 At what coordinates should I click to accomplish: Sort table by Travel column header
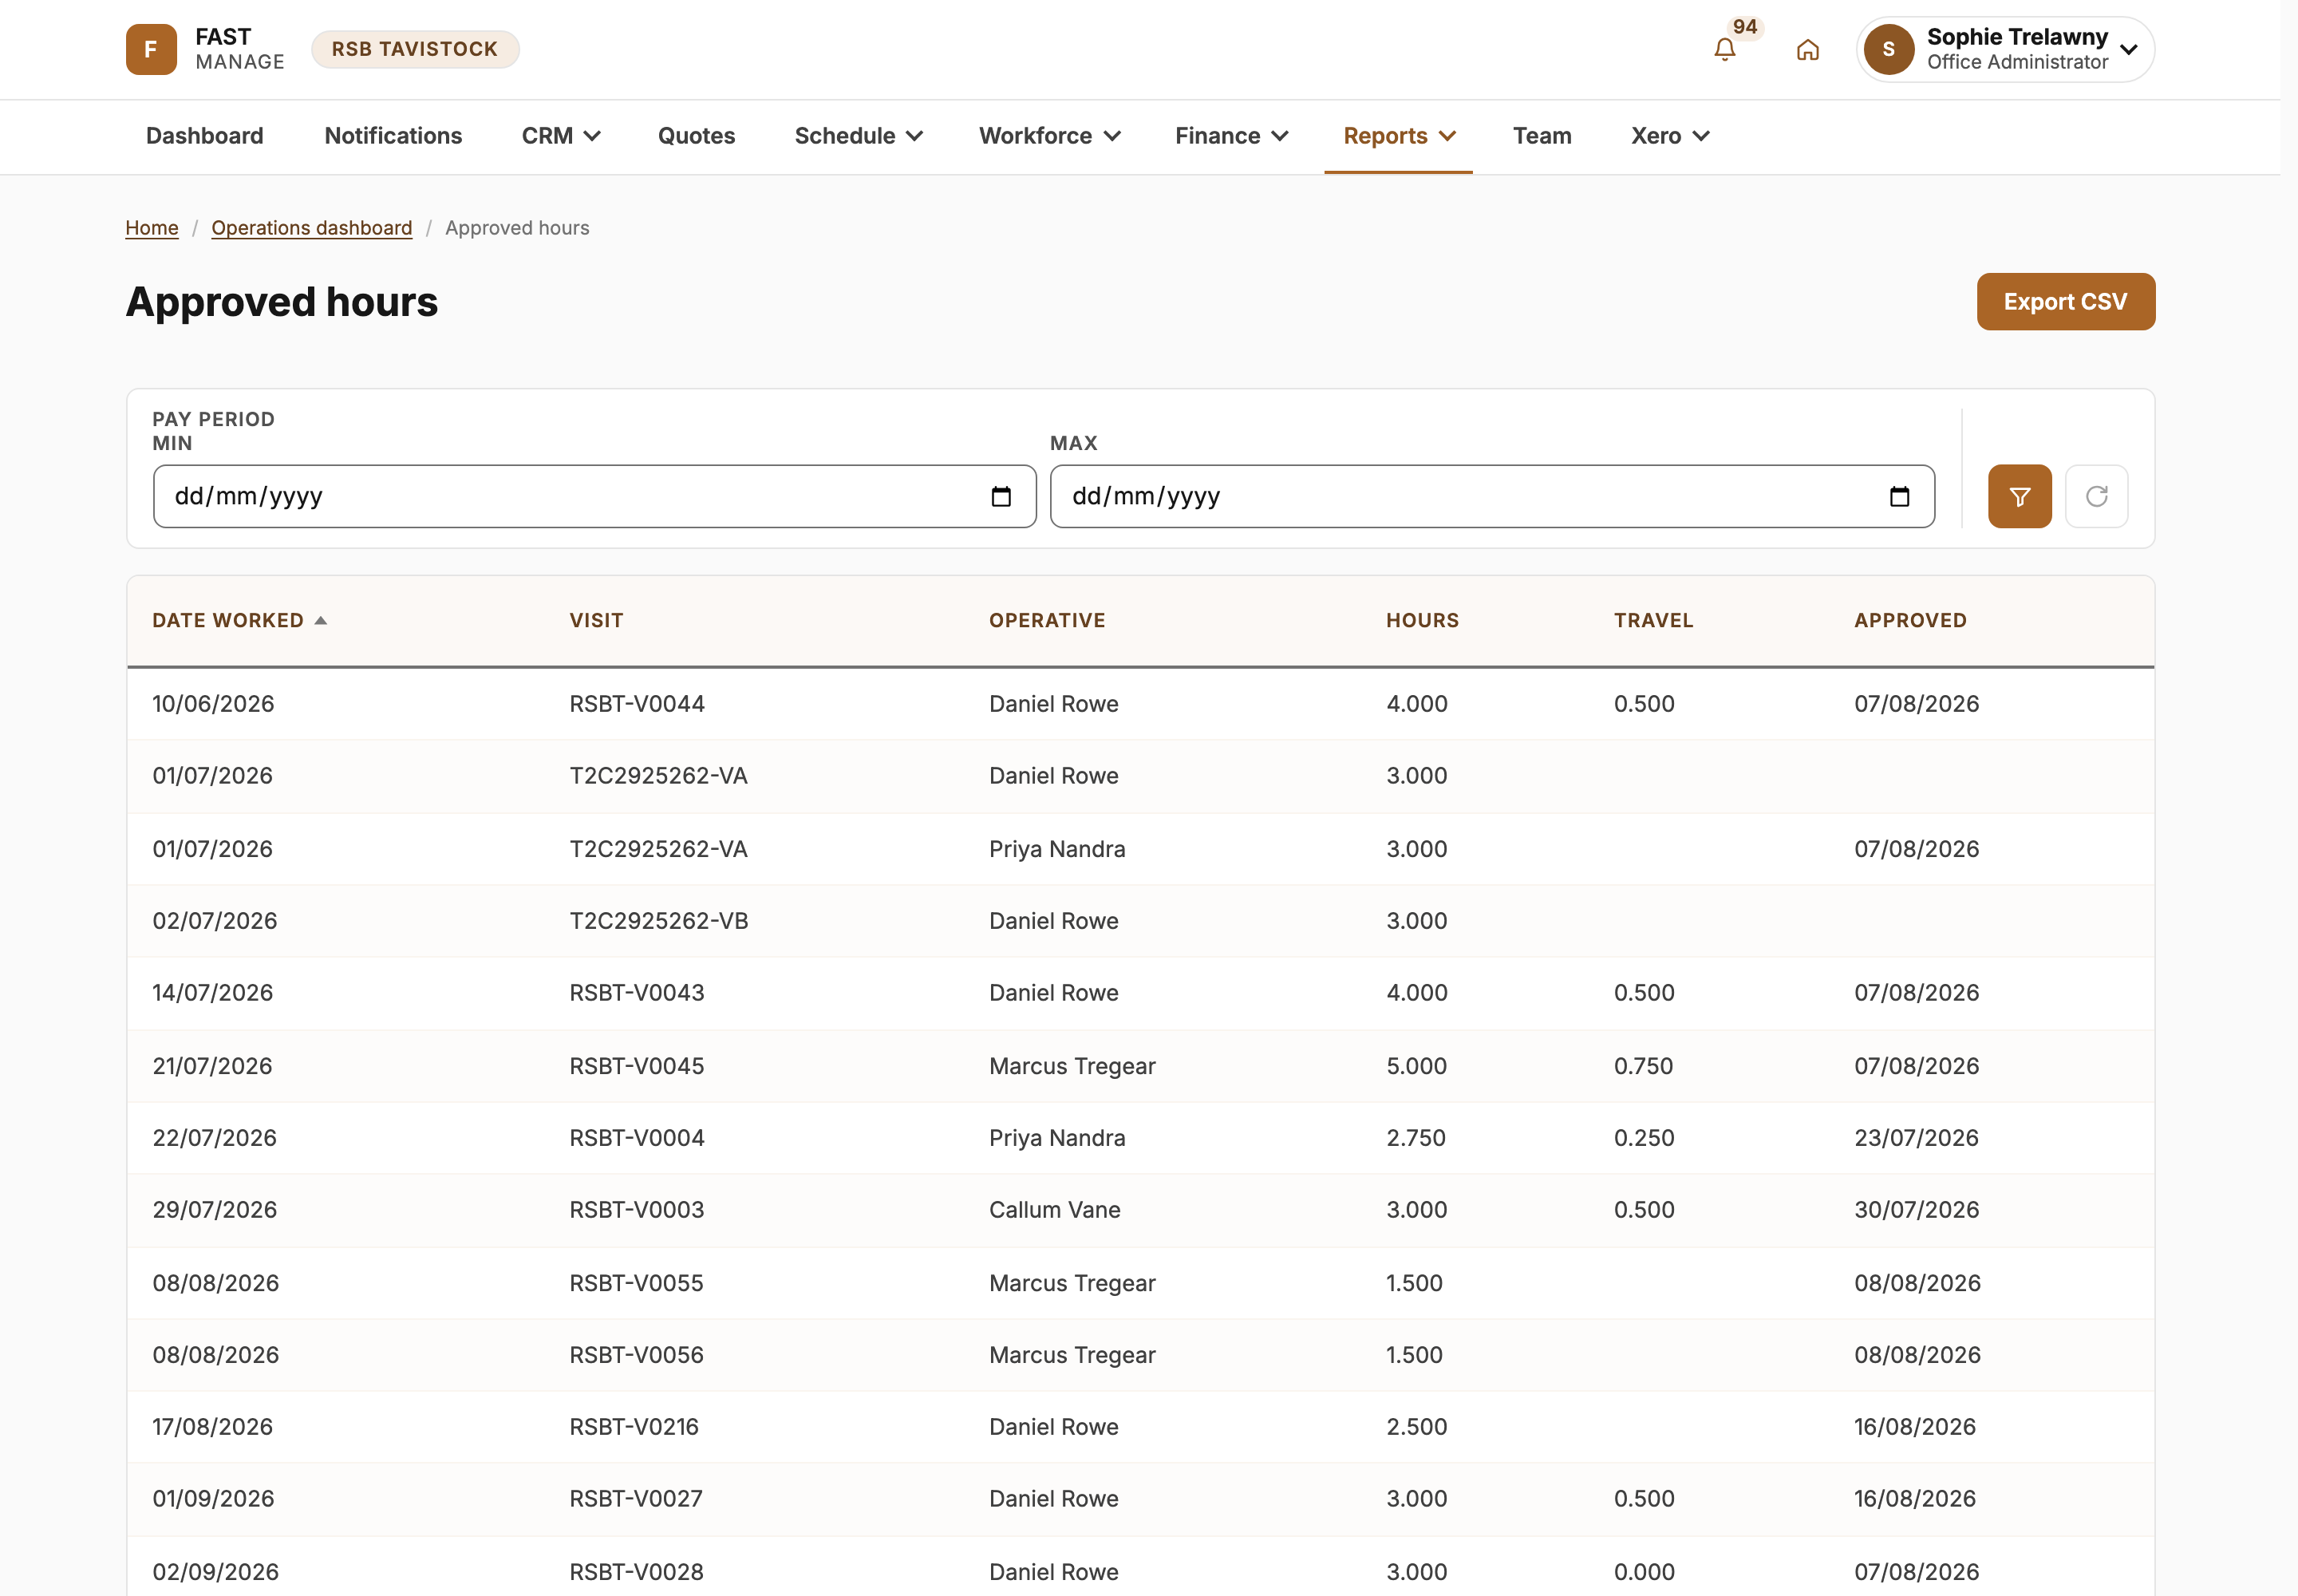click(x=1653, y=620)
